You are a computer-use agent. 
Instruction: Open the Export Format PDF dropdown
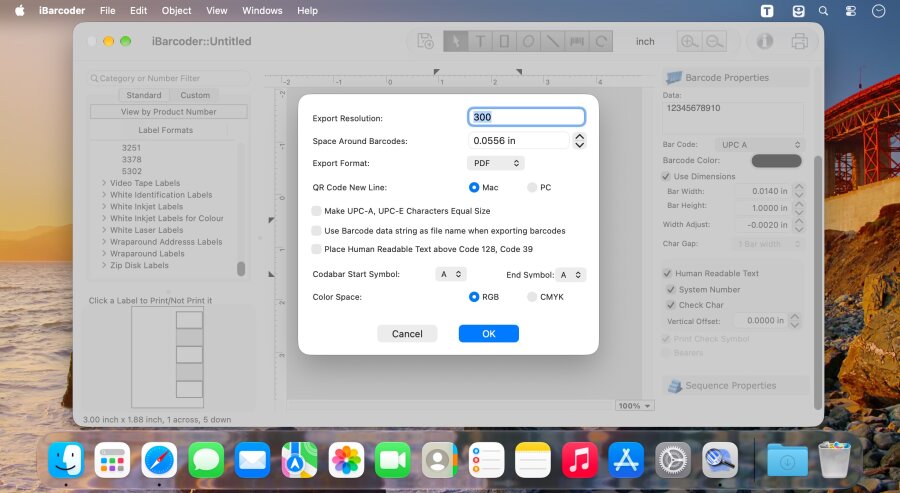pos(496,163)
